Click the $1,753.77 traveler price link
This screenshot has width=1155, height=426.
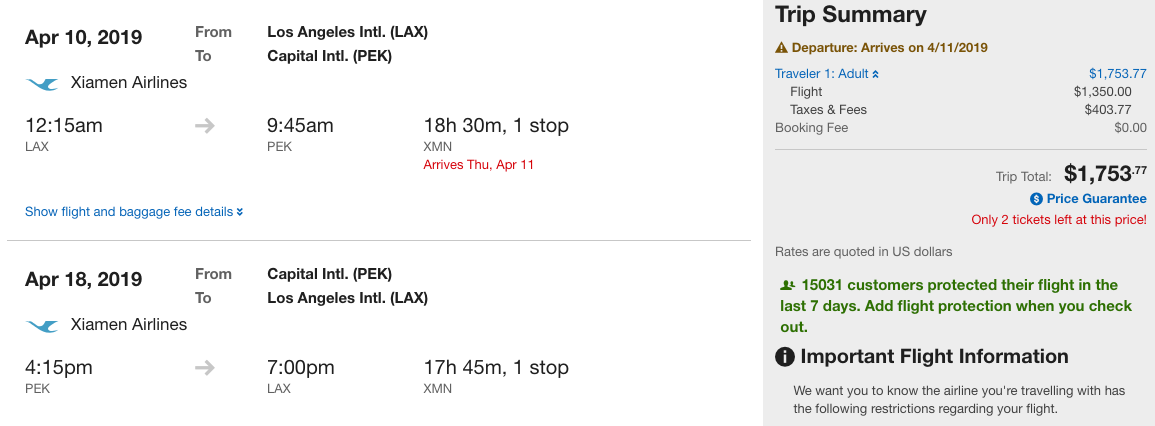coord(1117,73)
